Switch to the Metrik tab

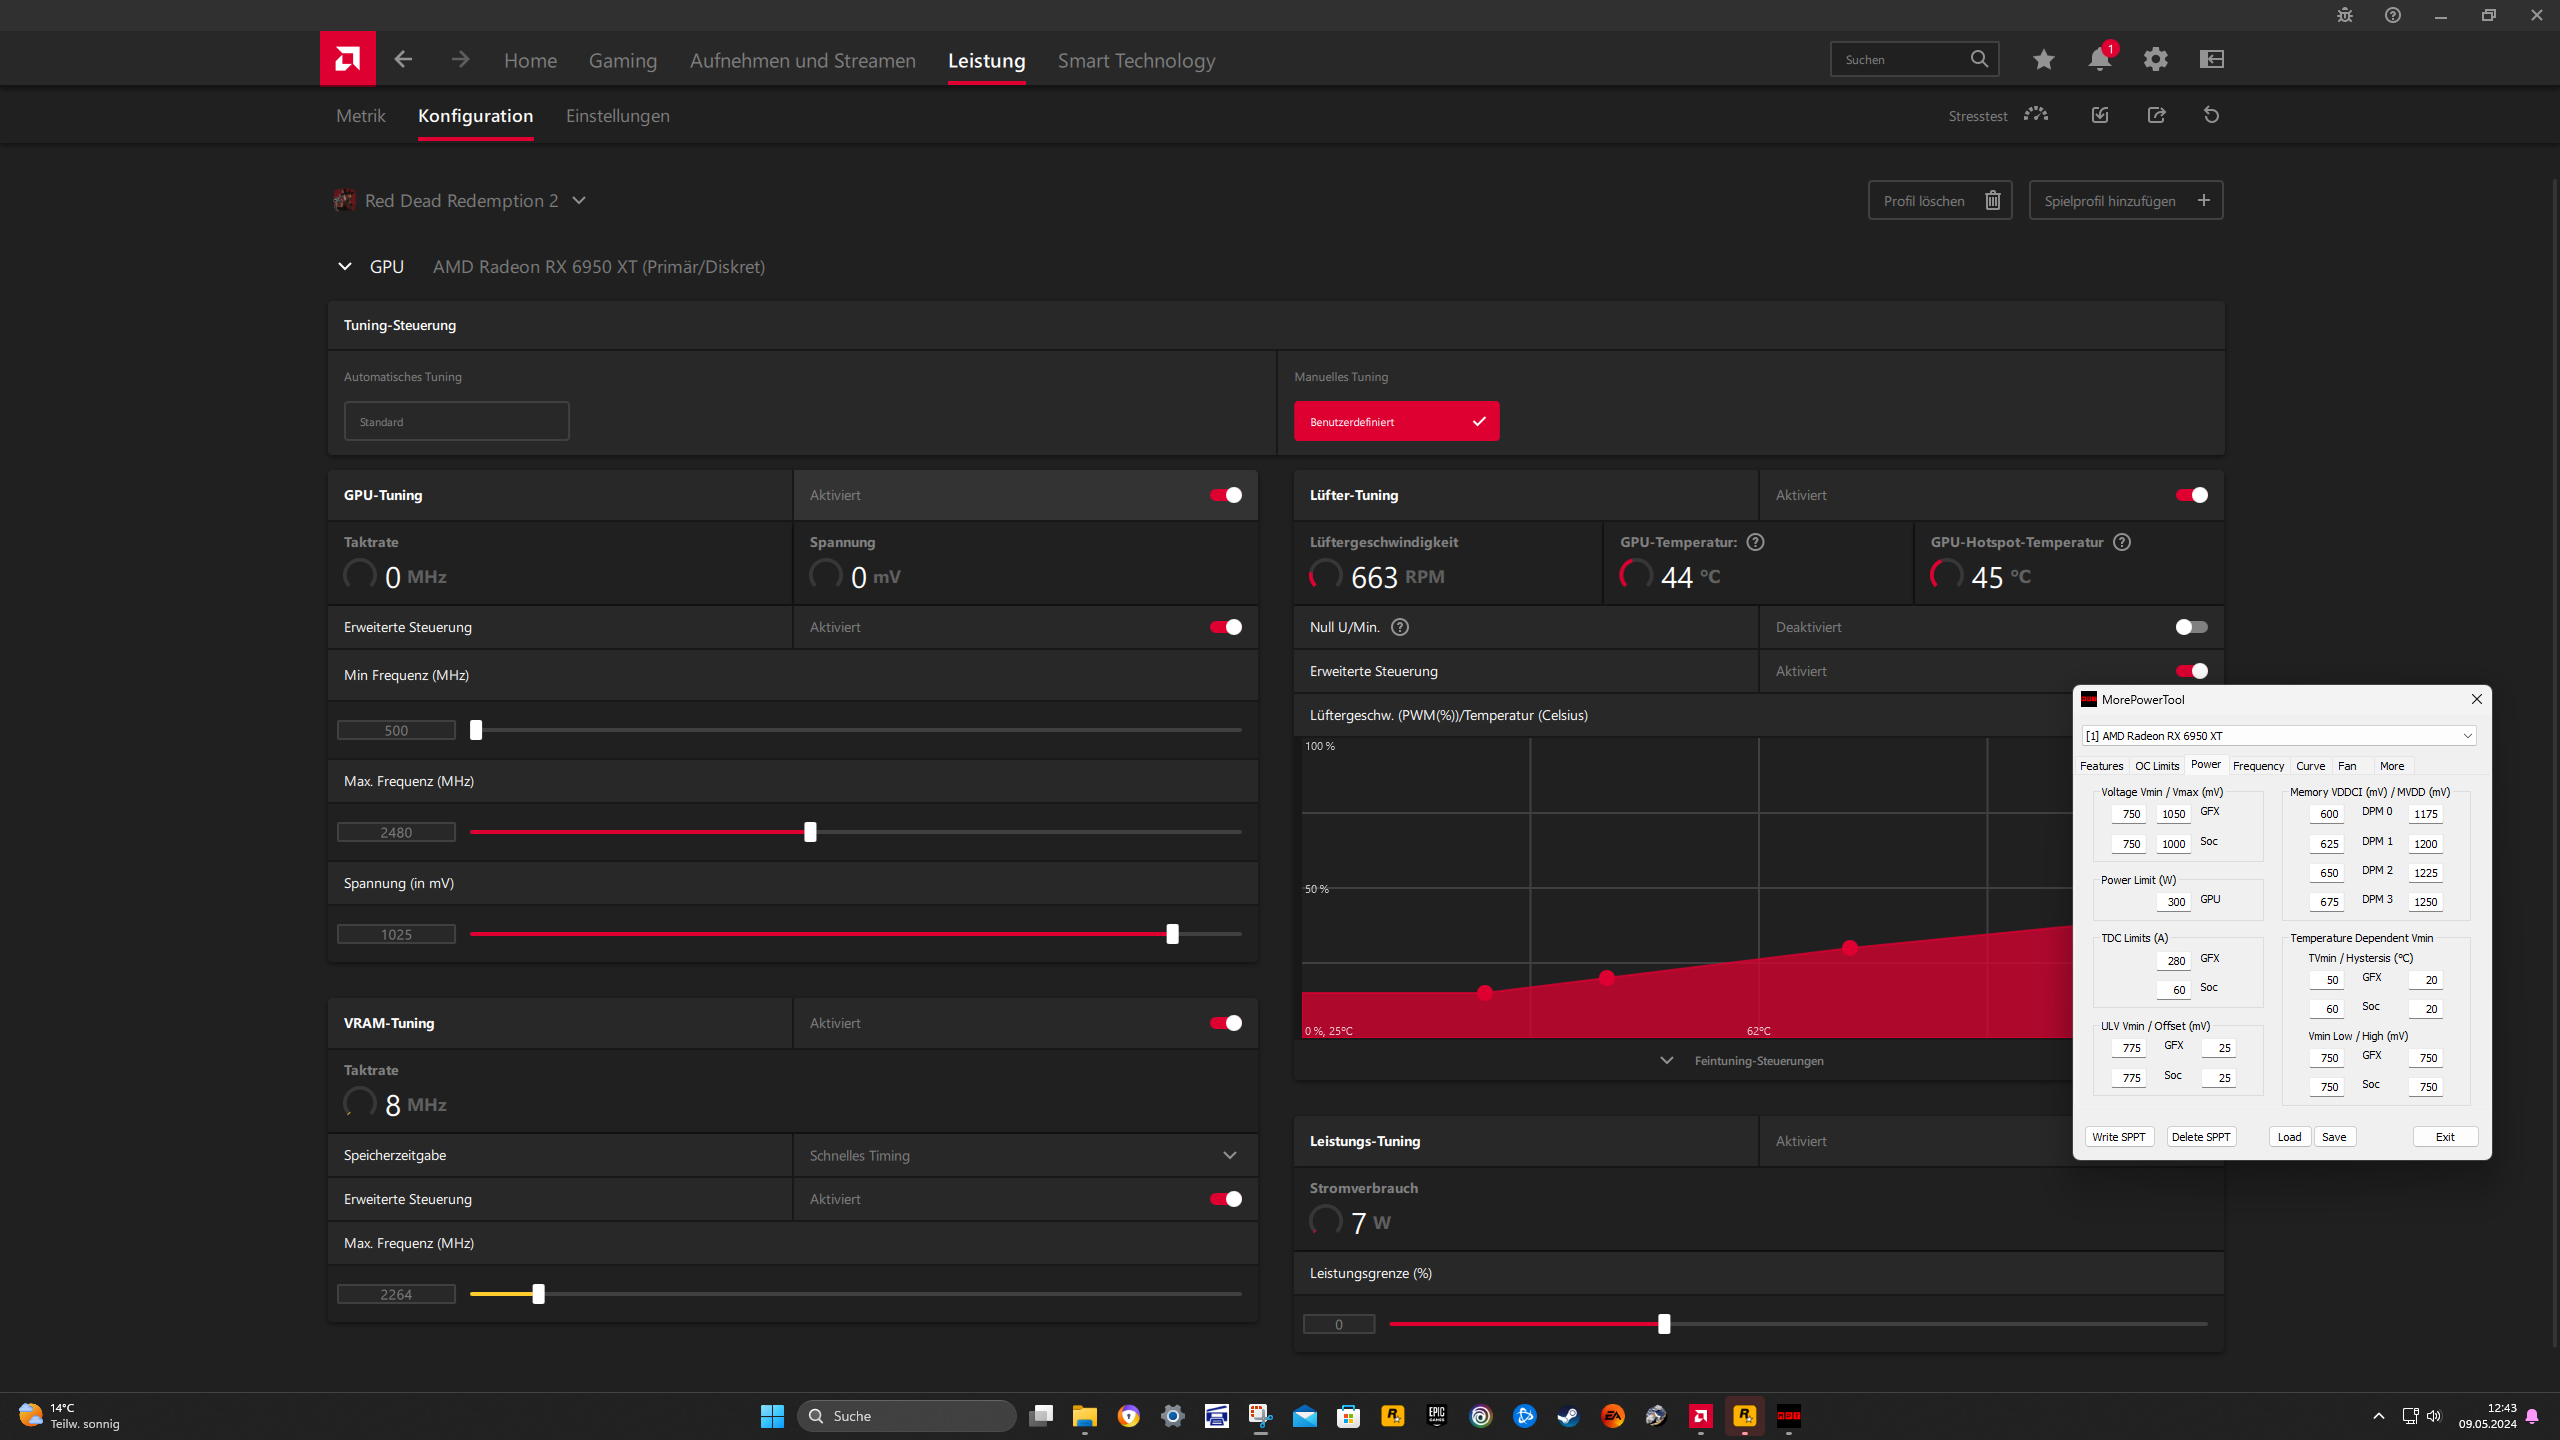[x=360, y=115]
